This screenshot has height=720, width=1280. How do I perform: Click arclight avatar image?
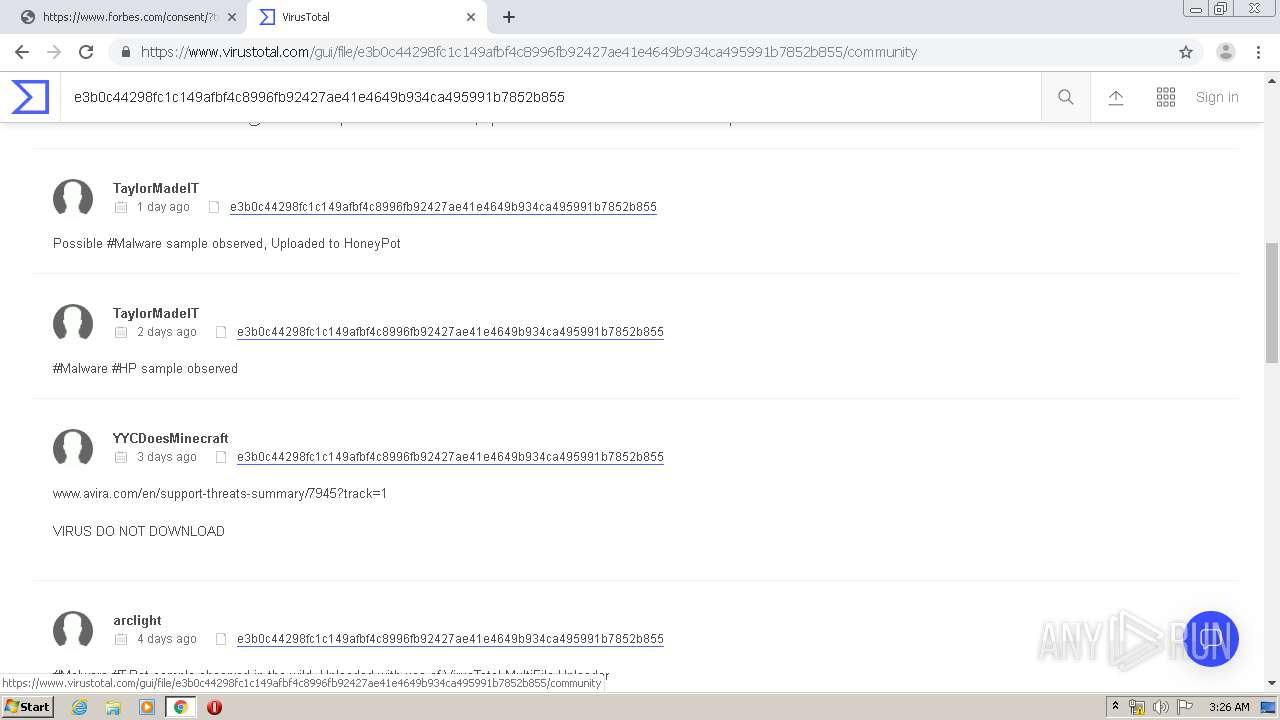73,630
